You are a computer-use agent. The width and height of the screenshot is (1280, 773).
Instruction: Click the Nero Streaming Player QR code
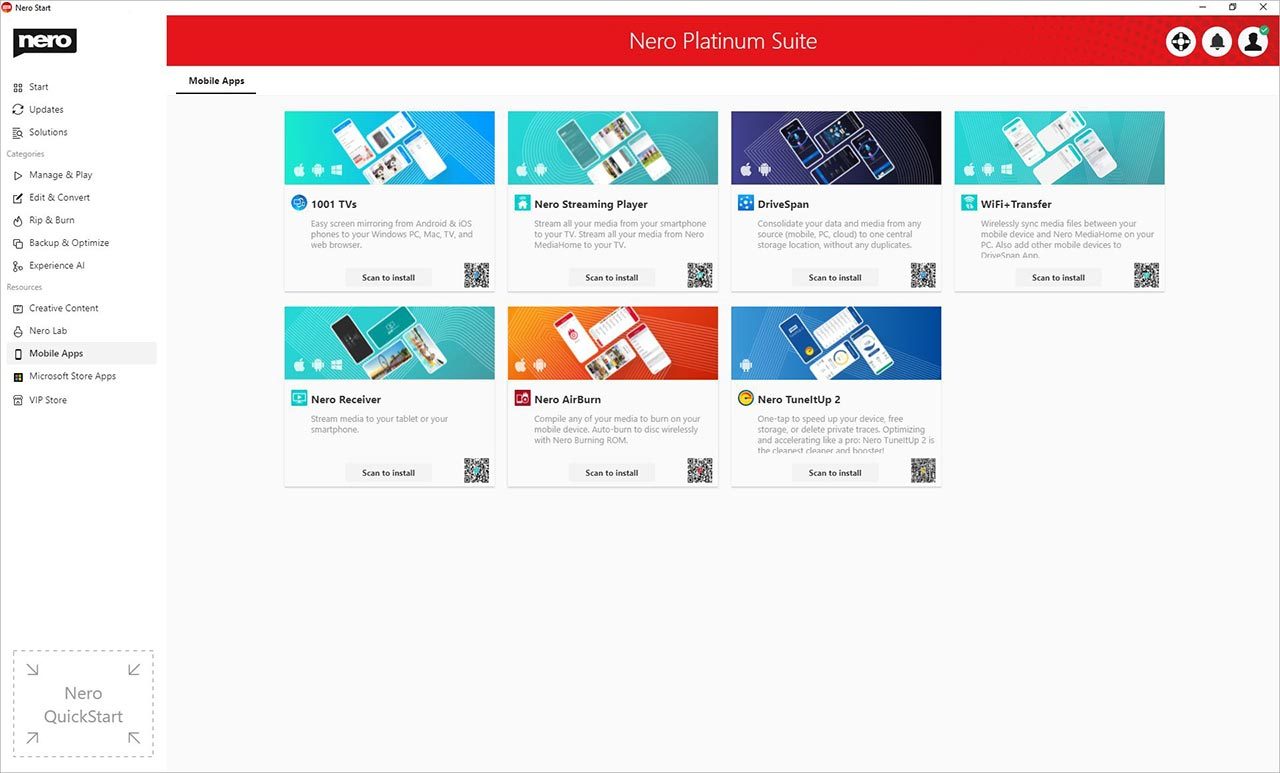coord(700,276)
